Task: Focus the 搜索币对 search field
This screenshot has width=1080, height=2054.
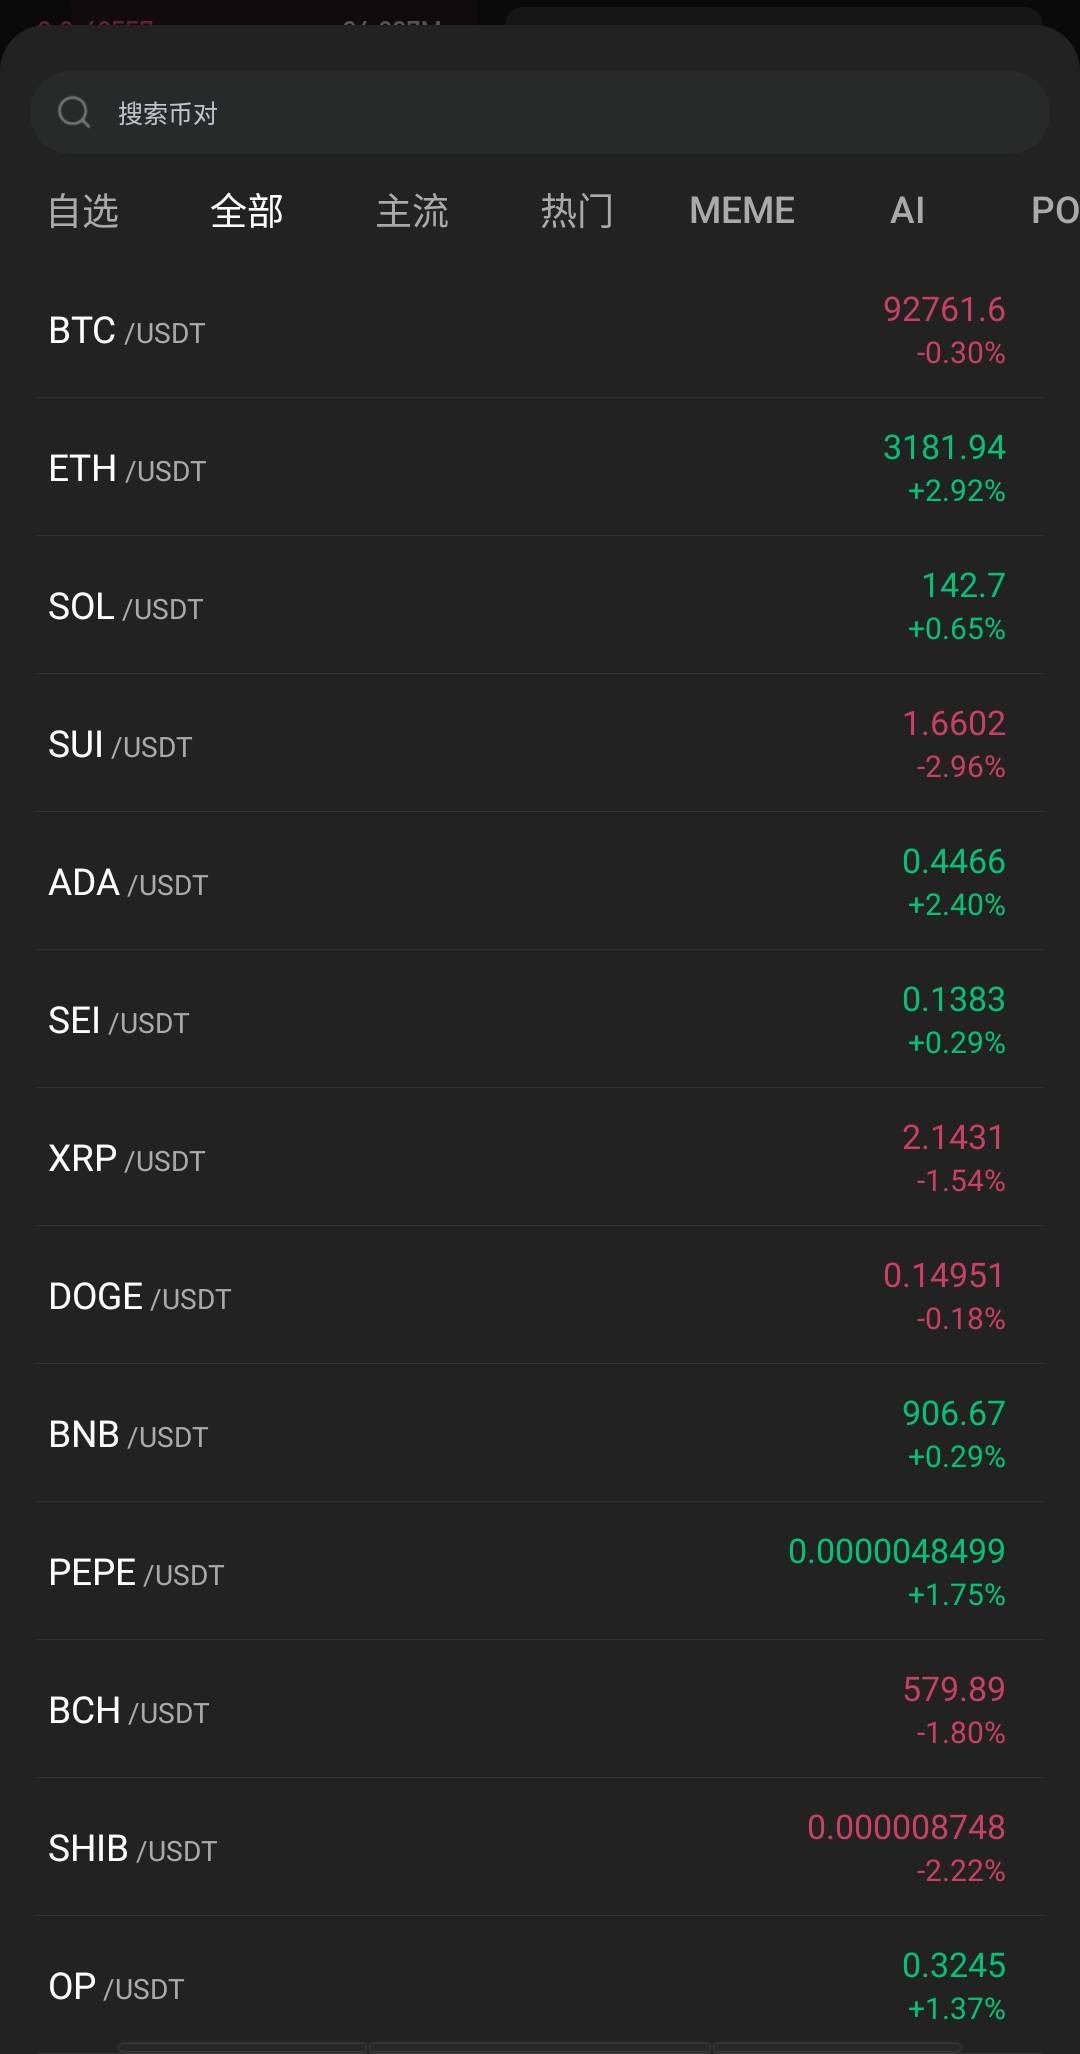Action: [560, 113]
